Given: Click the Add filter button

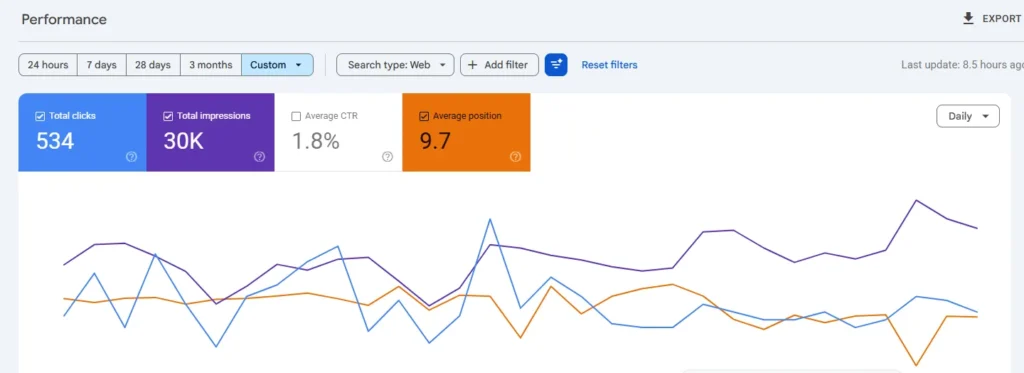Looking at the screenshot, I should (499, 65).
